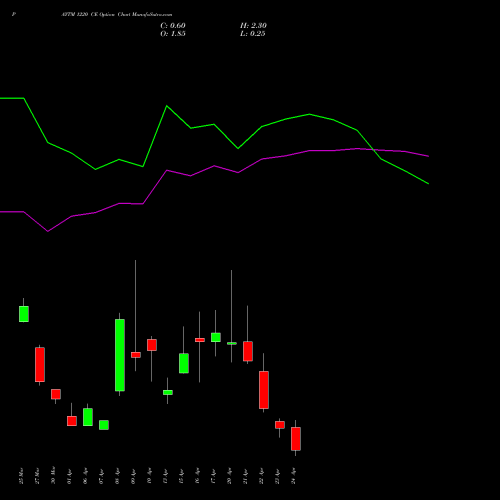This screenshot has height=500, width=500.
Task: Click the '08 Apr' date axis label
Action: [117, 476]
